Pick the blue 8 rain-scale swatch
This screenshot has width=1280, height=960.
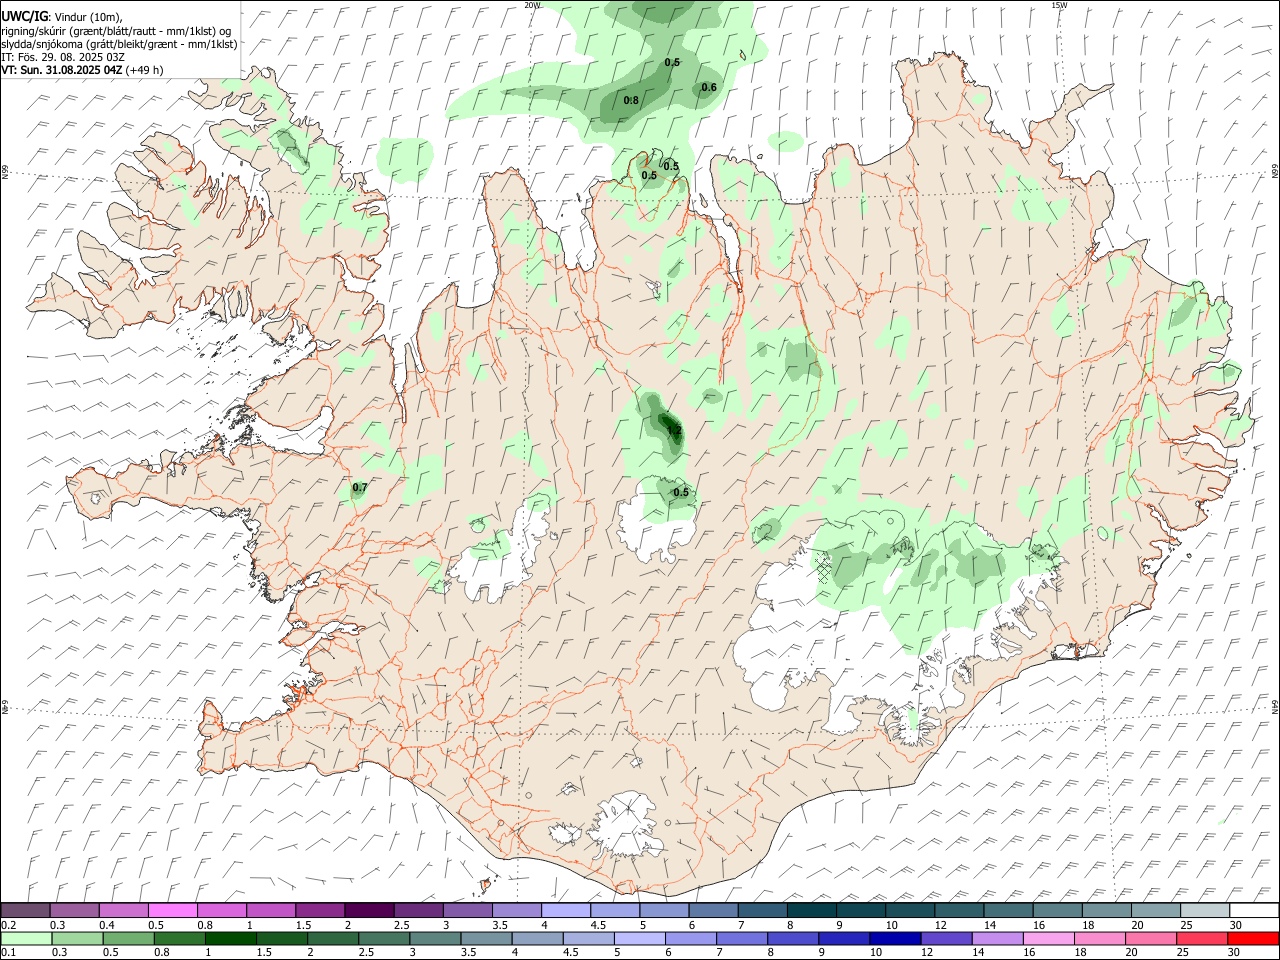pos(793,939)
